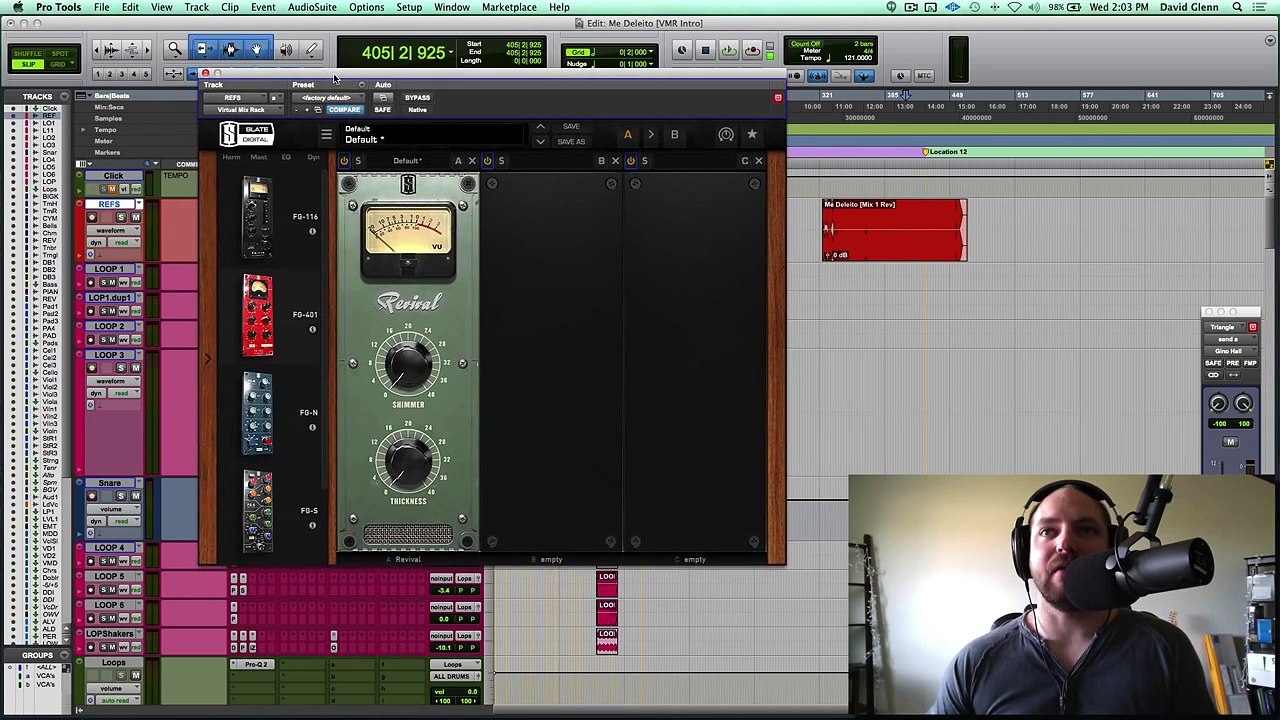Screen dimensions: 1280x720
Task: Open the AudioSuite menu
Action: click(312, 7)
